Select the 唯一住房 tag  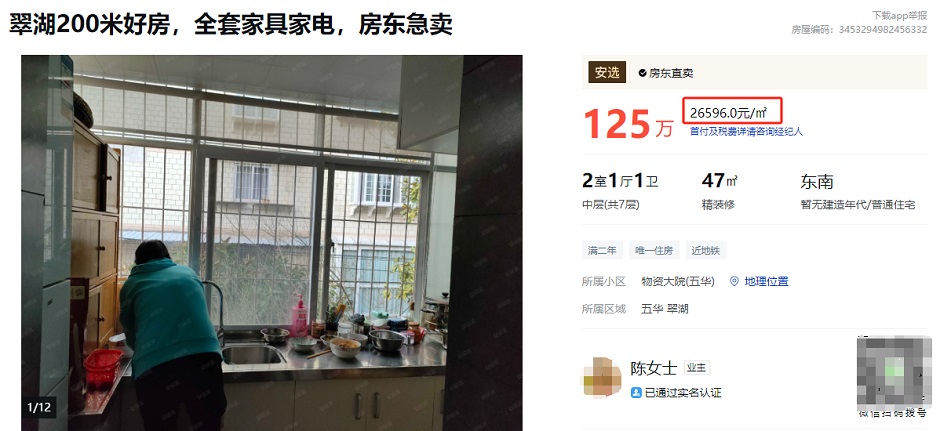click(654, 251)
